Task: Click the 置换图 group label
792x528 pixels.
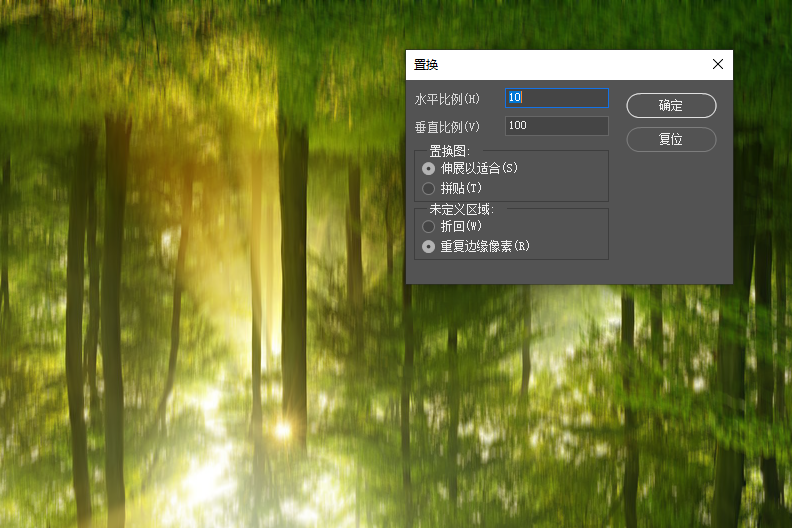Action: (450, 151)
